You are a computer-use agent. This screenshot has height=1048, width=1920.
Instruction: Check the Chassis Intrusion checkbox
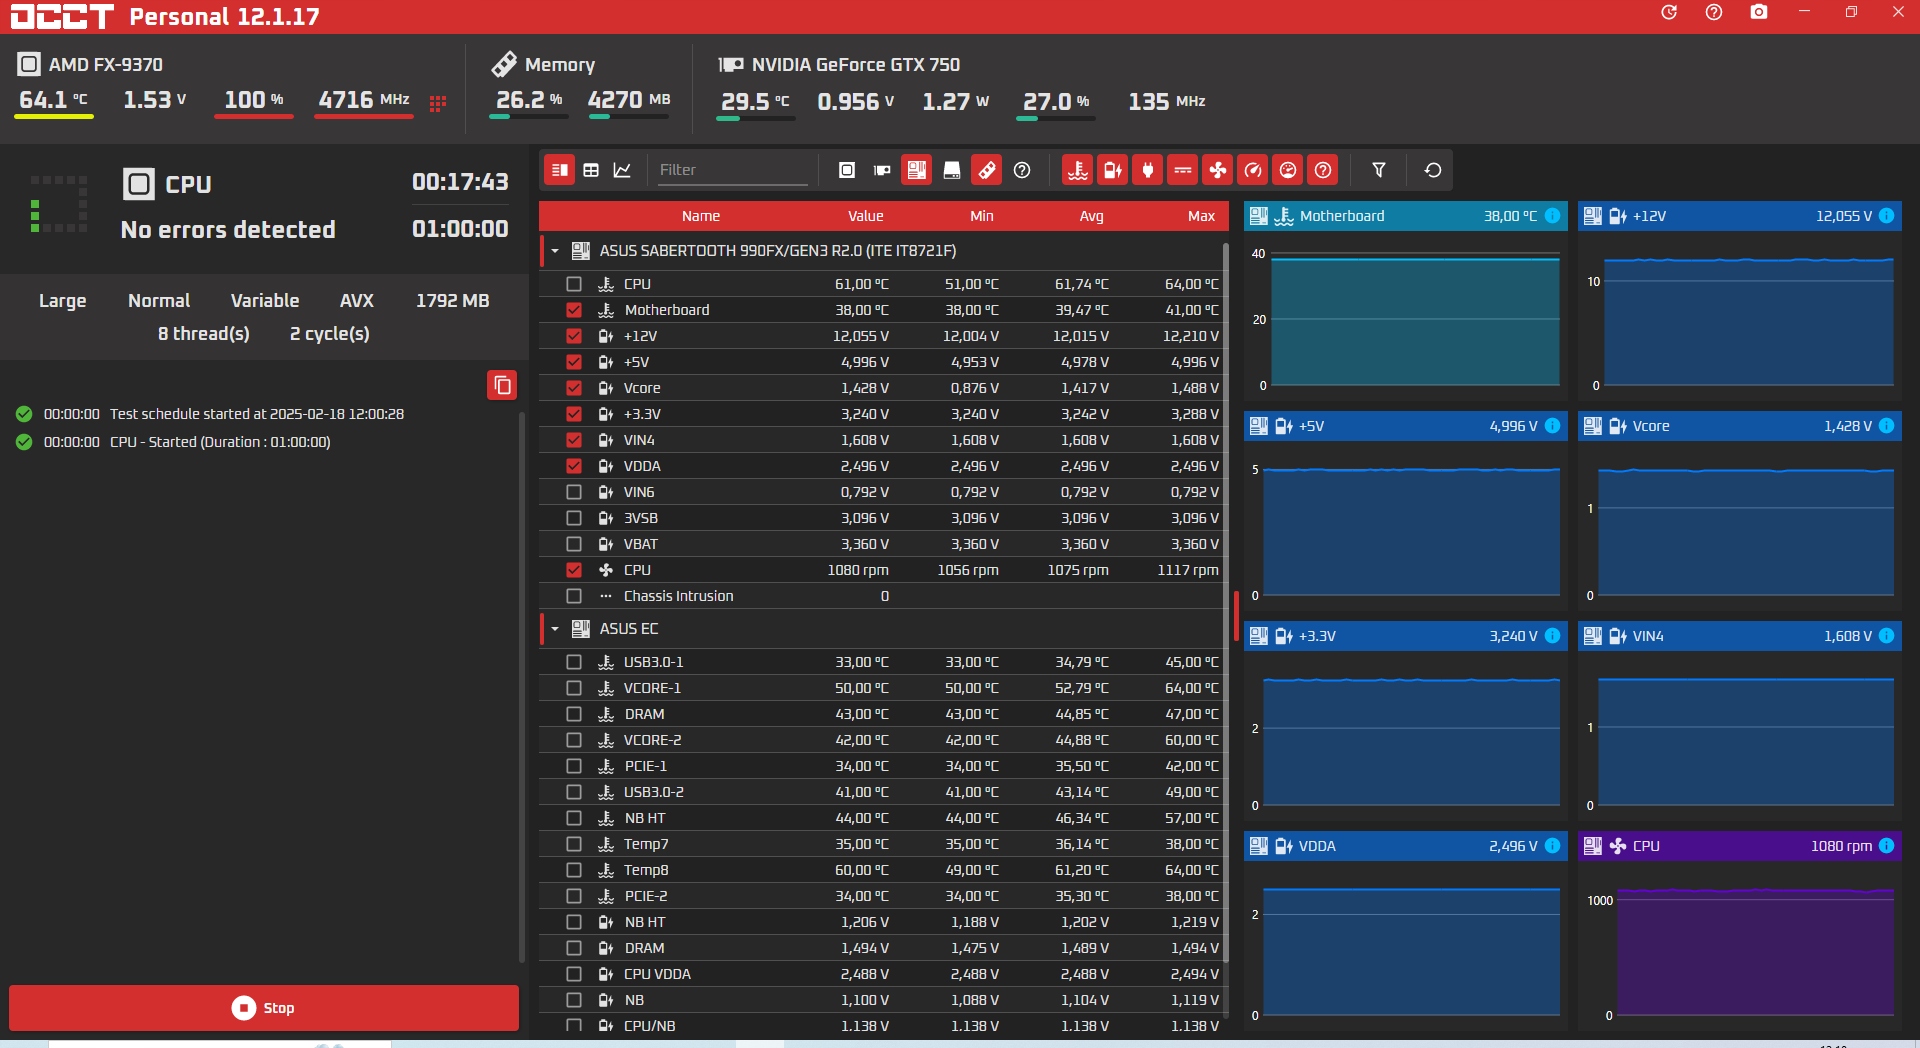tap(574, 596)
